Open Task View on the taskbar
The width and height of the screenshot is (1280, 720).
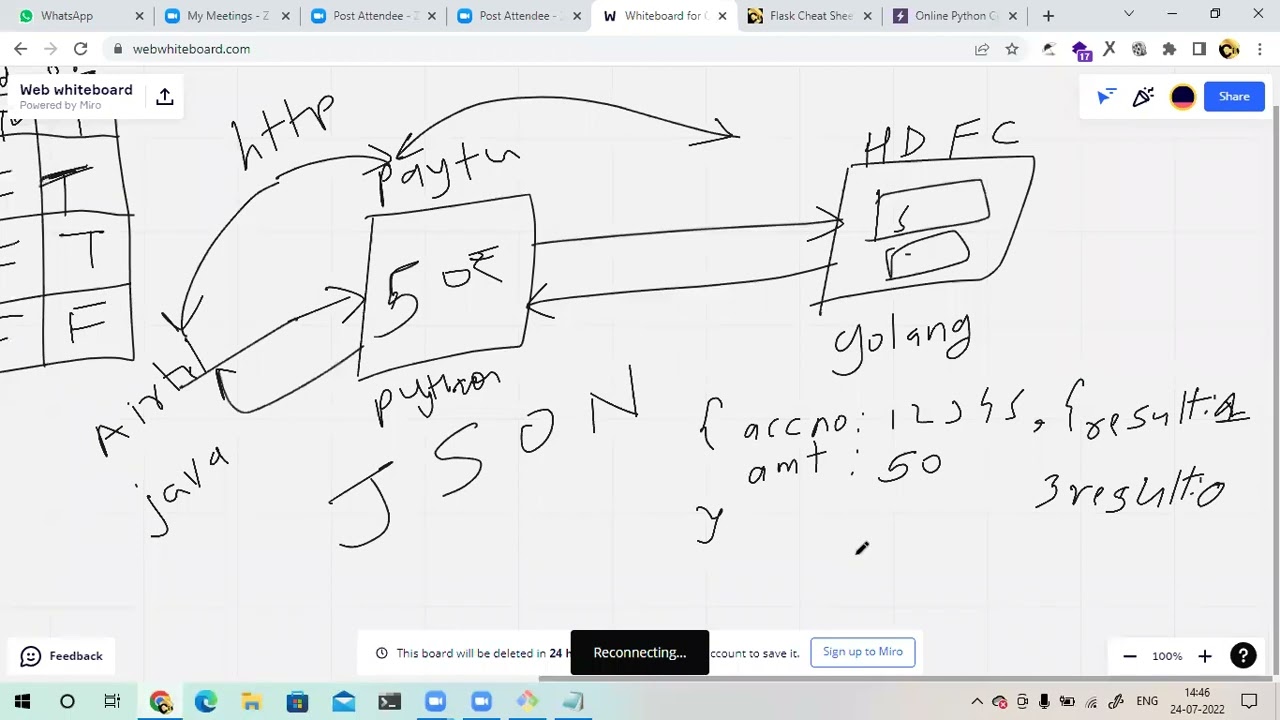[112, 702]
